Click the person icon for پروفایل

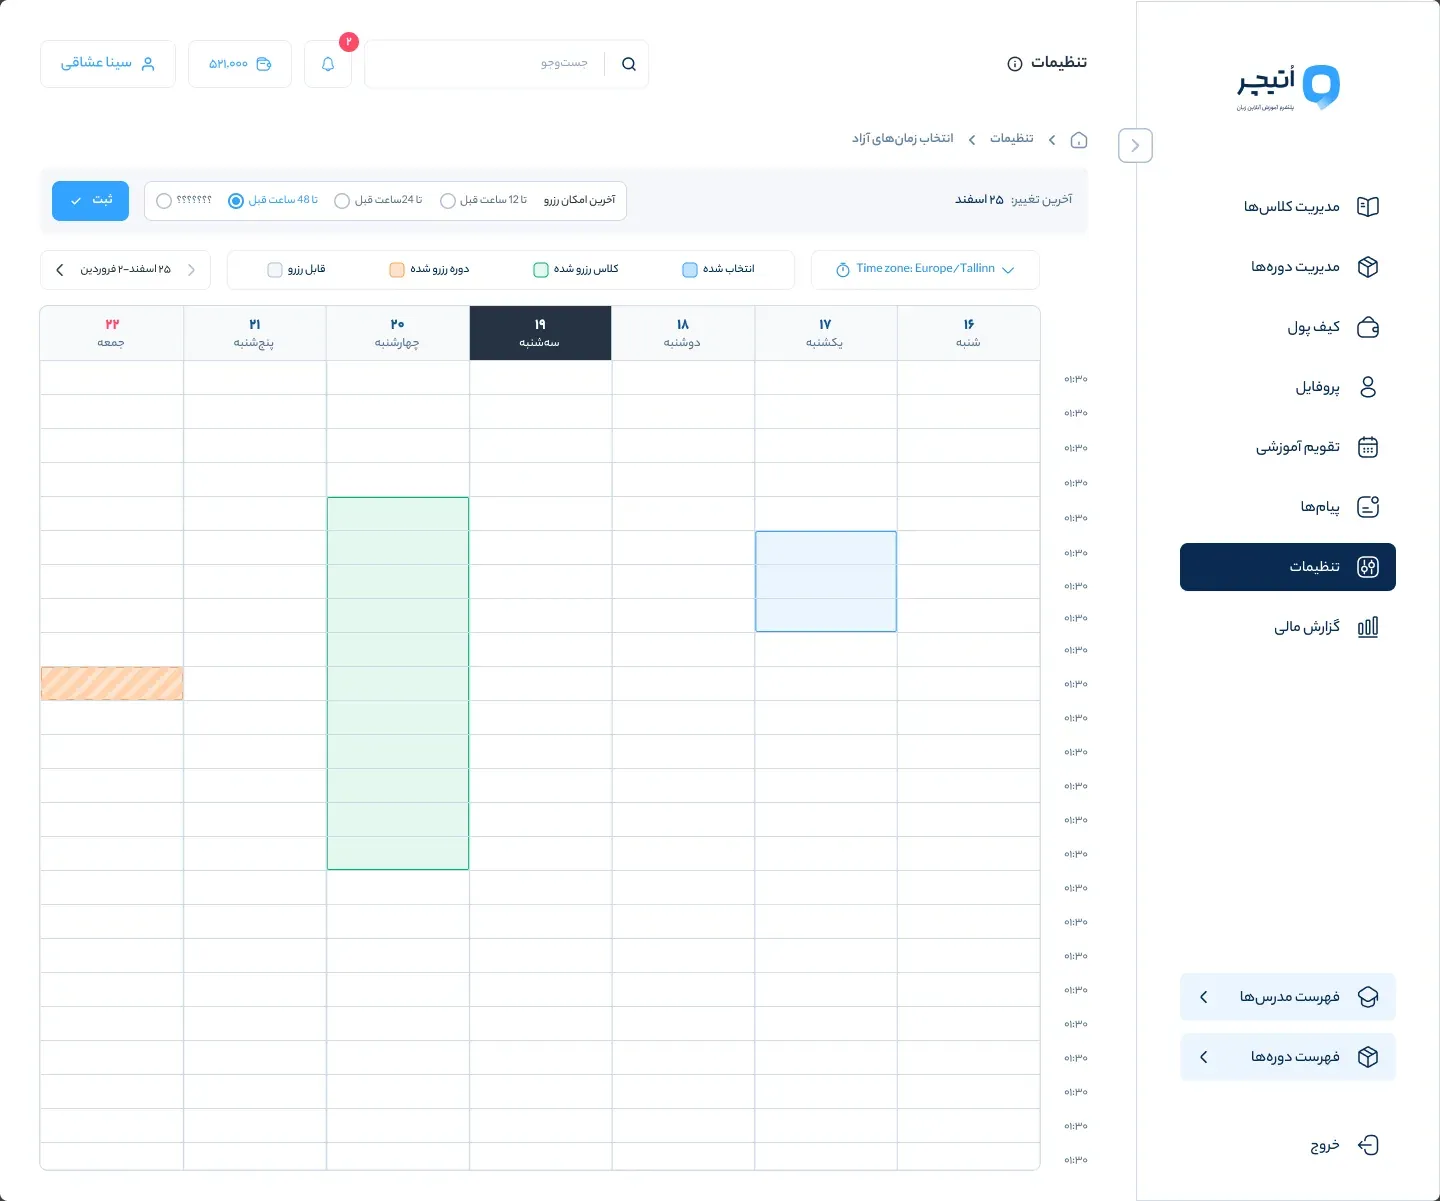tap(1368, 387)
